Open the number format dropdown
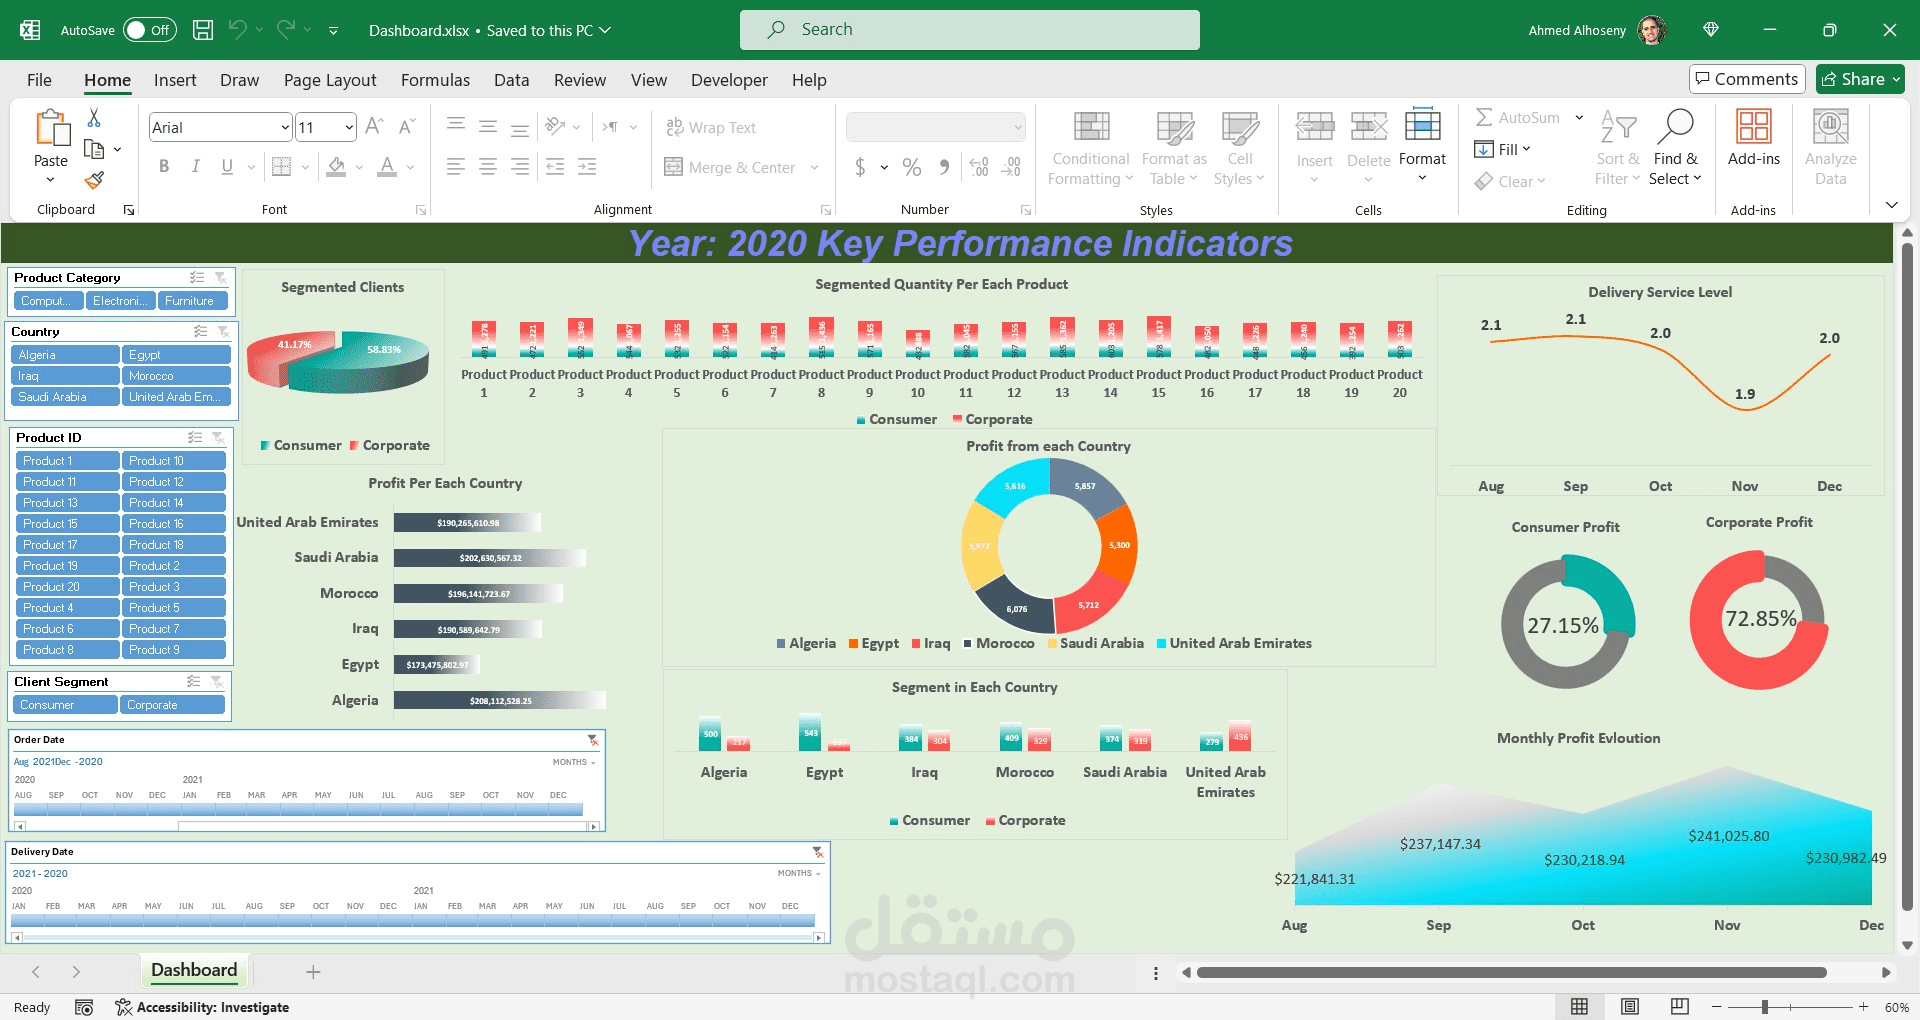The image size is (1920, 1020). [x=1018, y=127]
